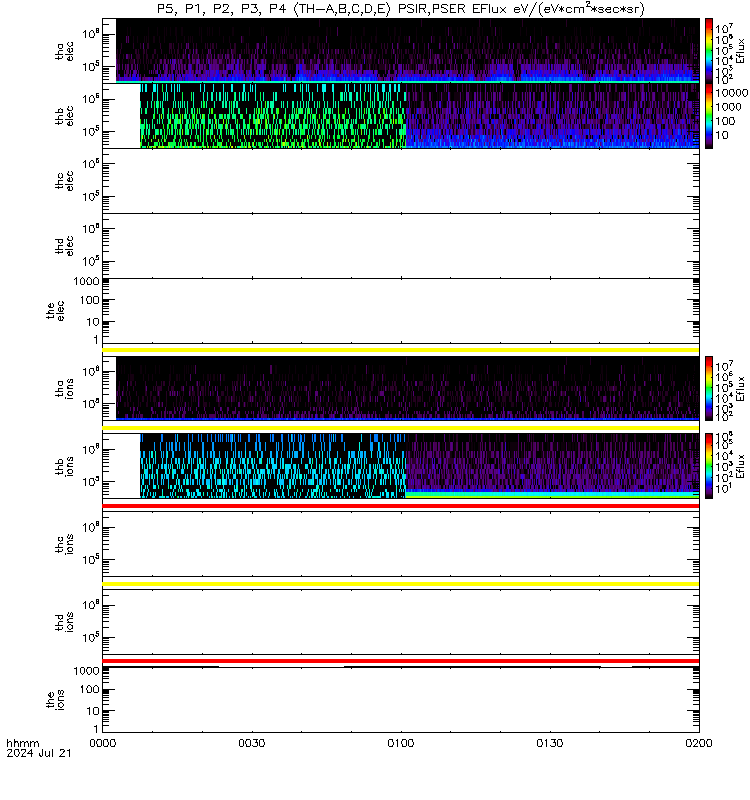Viewport: 750px width, 800px height.
Task: Click the tha elec spectrogram data area
Action: [x=407, y=51]
